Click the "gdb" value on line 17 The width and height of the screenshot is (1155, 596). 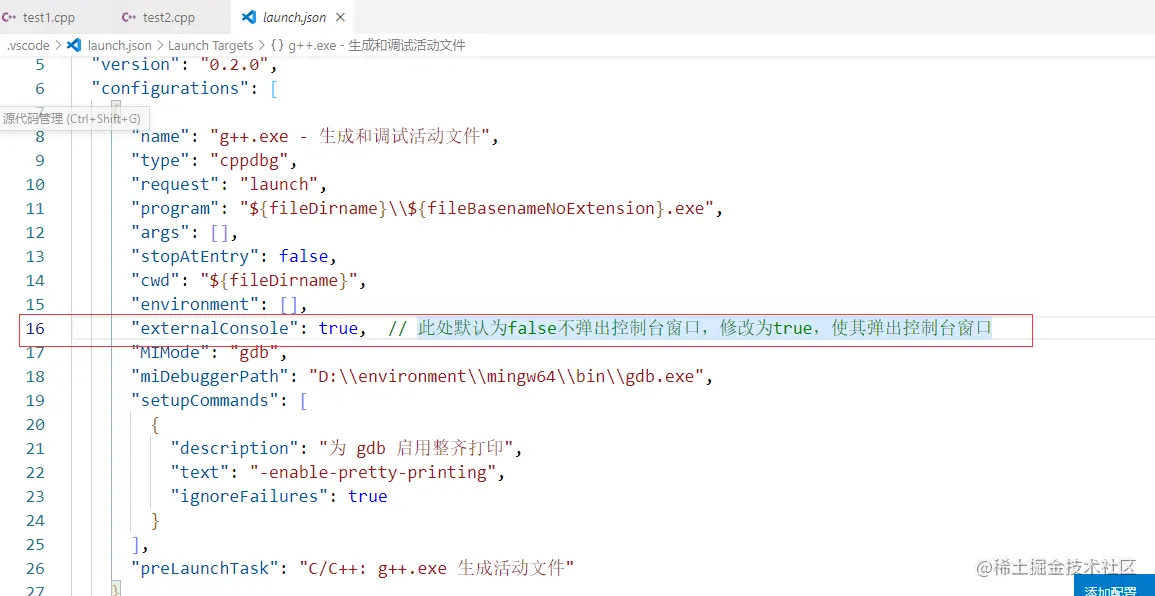point(254,352)
